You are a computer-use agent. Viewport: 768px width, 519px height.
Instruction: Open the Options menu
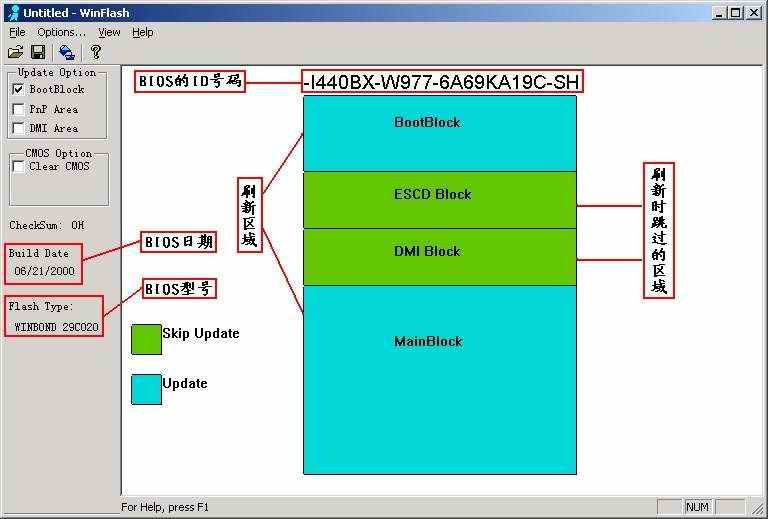61,32
